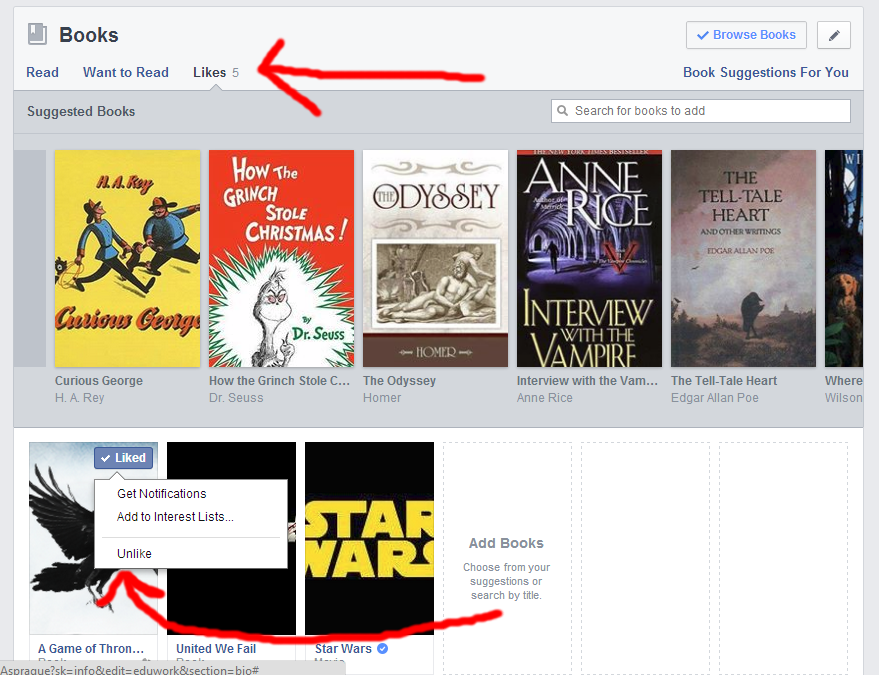Select Unlike from the menu
This screenshot has width=879, height=675.
pyautogui.click(x=134, y=553)
